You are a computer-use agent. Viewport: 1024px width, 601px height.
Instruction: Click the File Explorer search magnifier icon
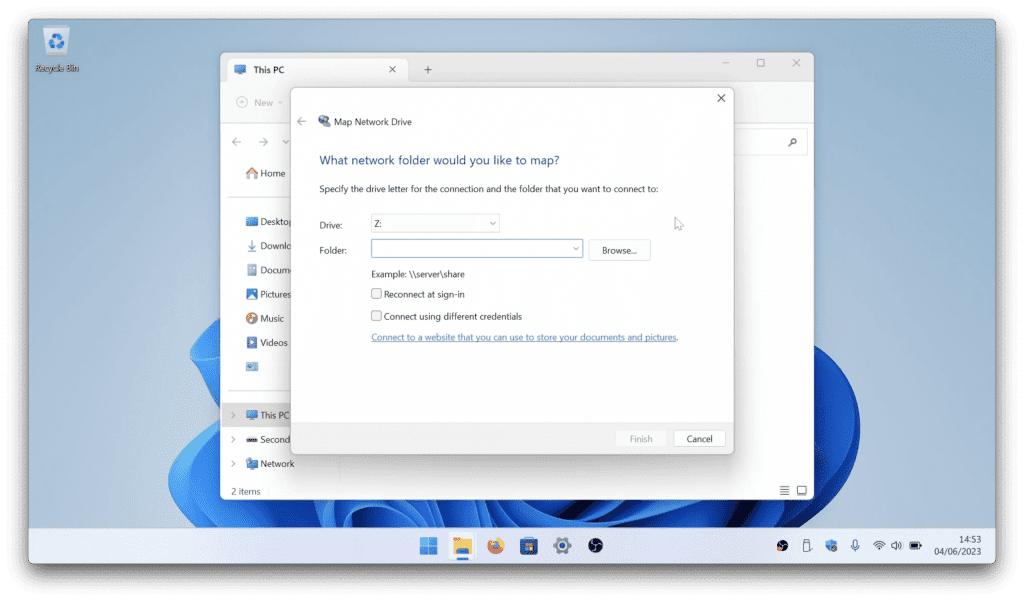pyautogui.click(x=792, y=142)
